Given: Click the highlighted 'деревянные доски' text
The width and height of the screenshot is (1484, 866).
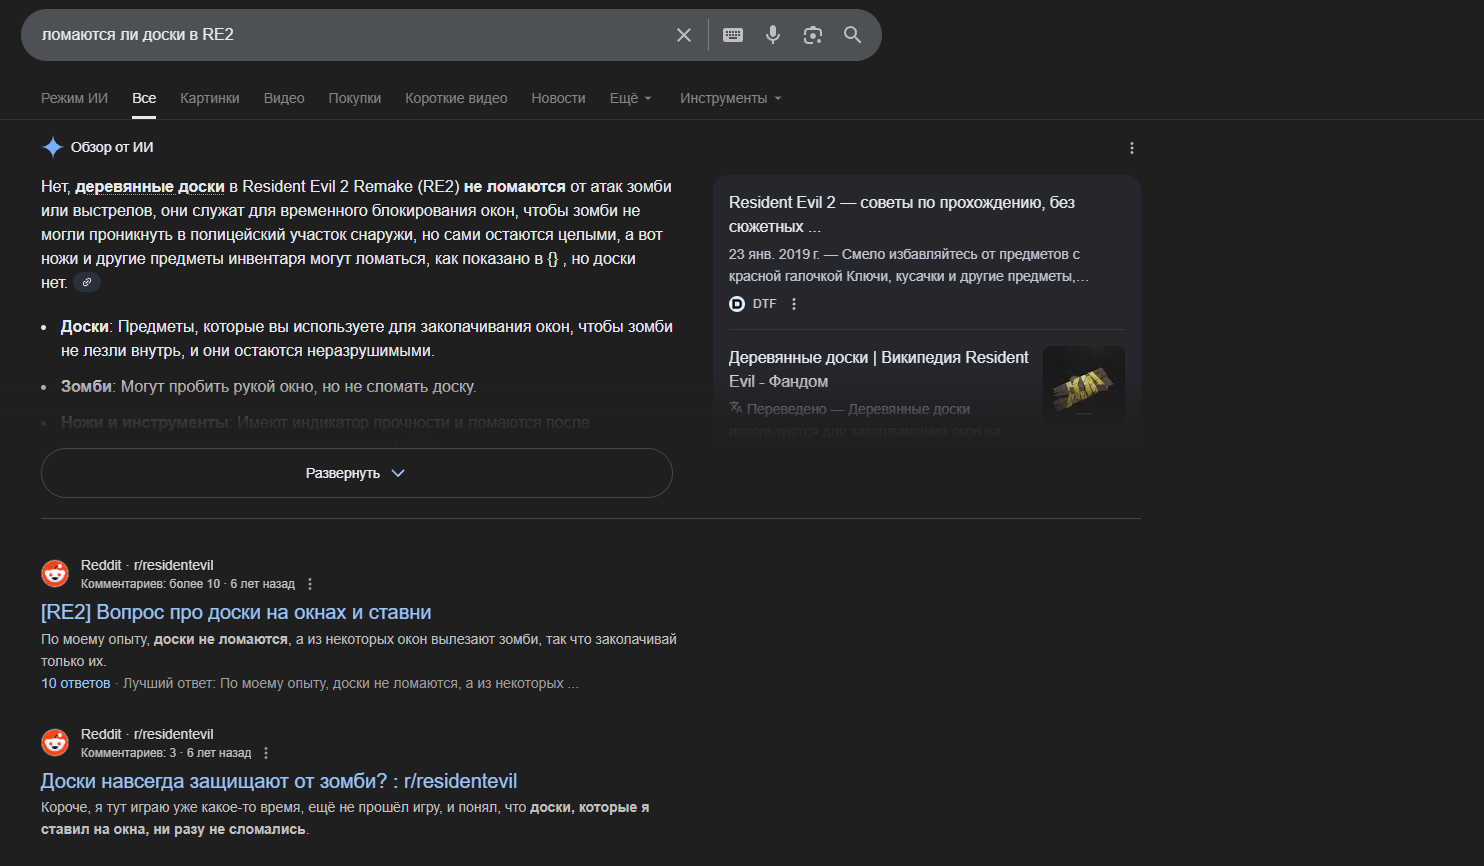Looking at the screenshot, I should pos(150,187).
